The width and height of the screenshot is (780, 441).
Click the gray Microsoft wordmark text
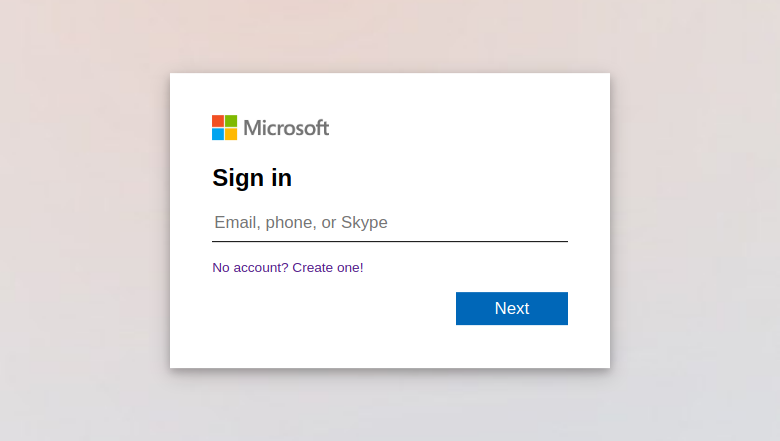point(286,128)
